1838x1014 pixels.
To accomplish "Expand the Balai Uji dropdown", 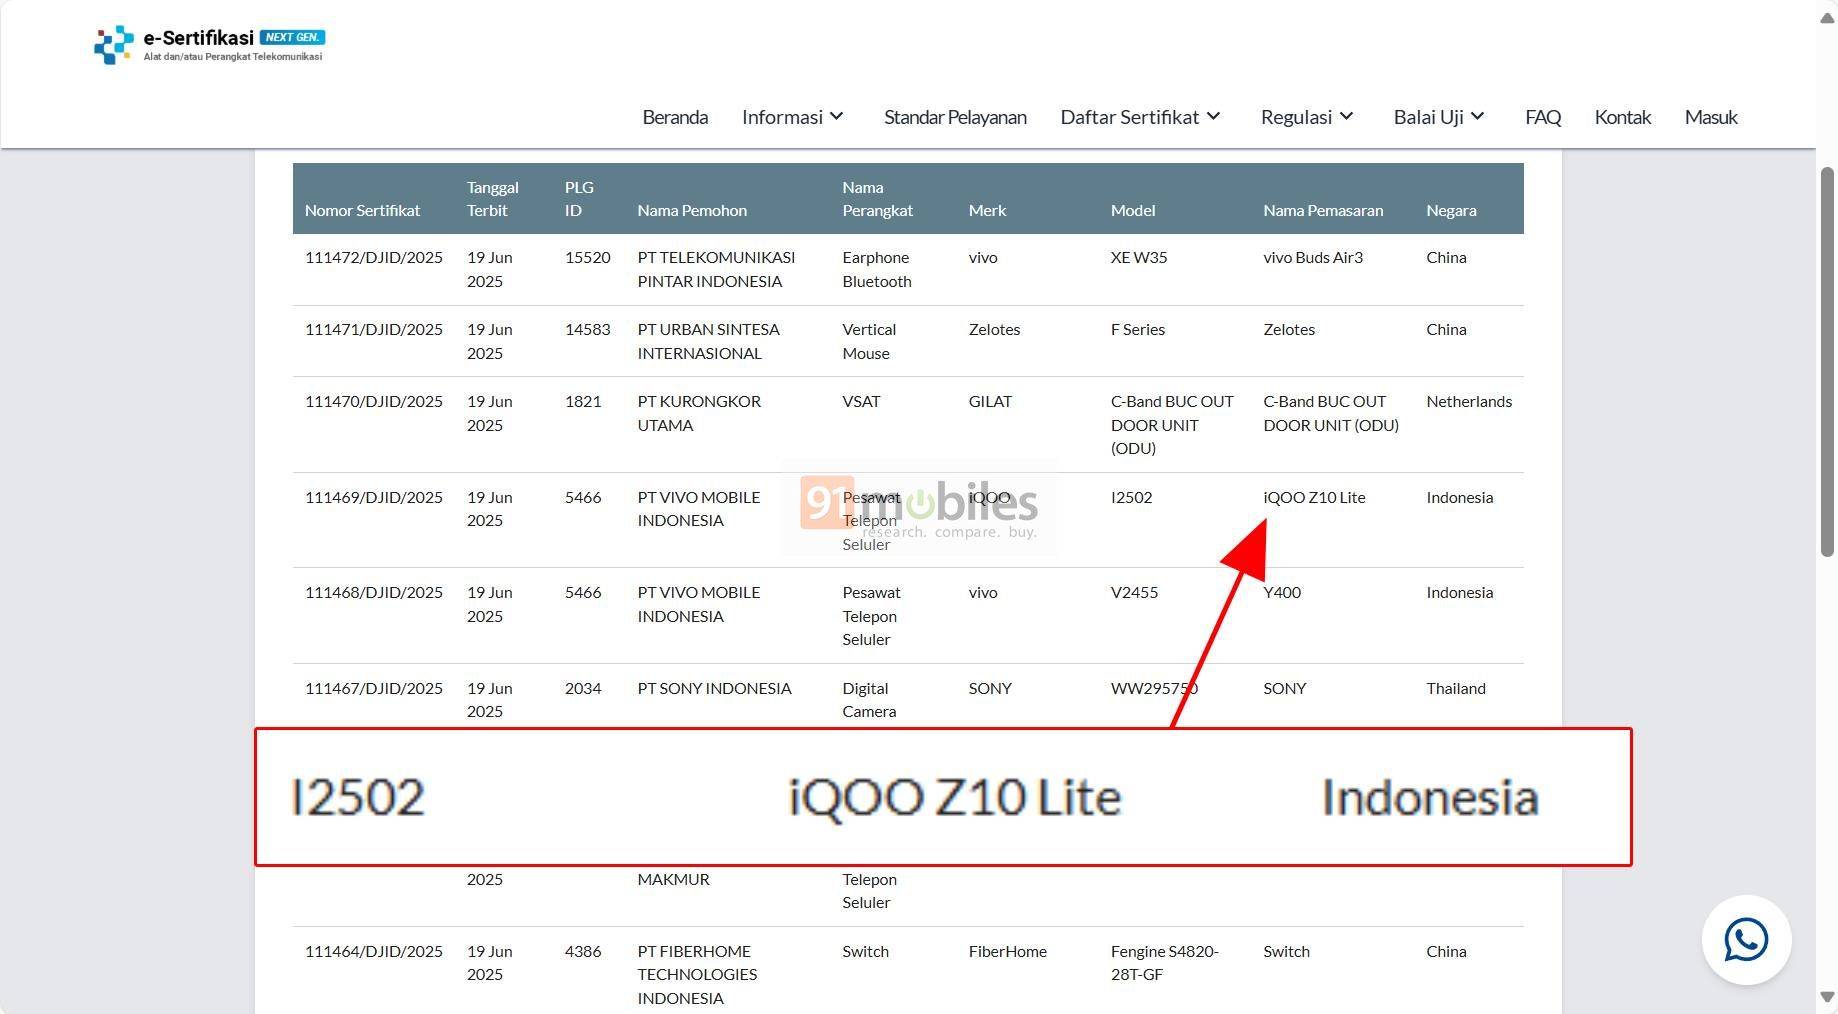I will pyautogui.click(x=1439, y=117).
